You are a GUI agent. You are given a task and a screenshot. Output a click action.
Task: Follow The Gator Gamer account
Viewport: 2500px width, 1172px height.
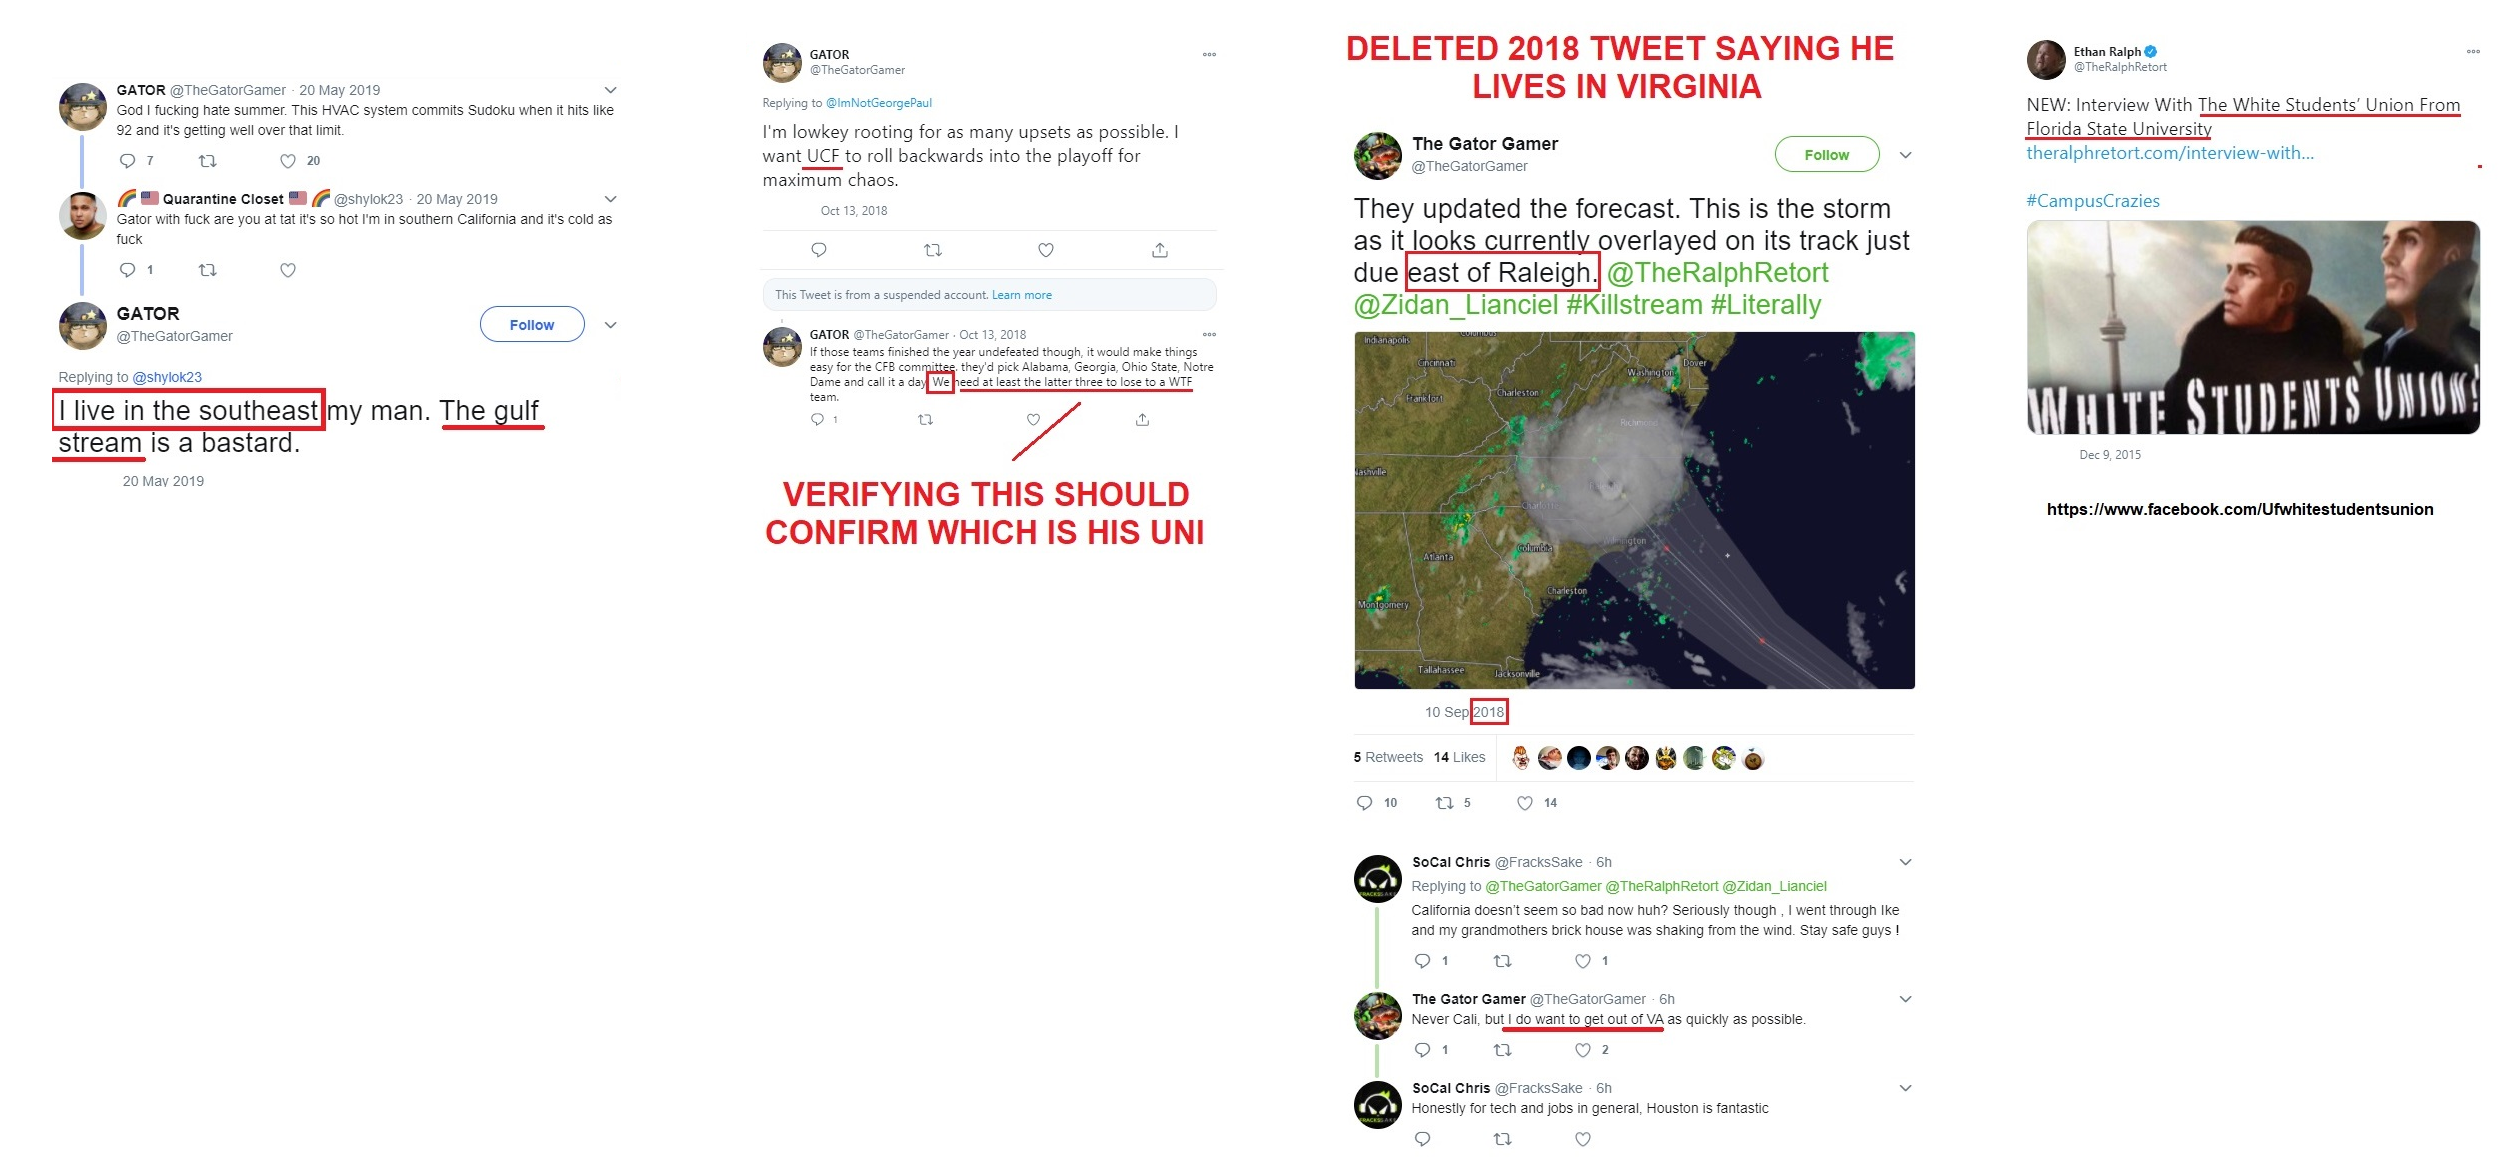(x=1827, y=155)
